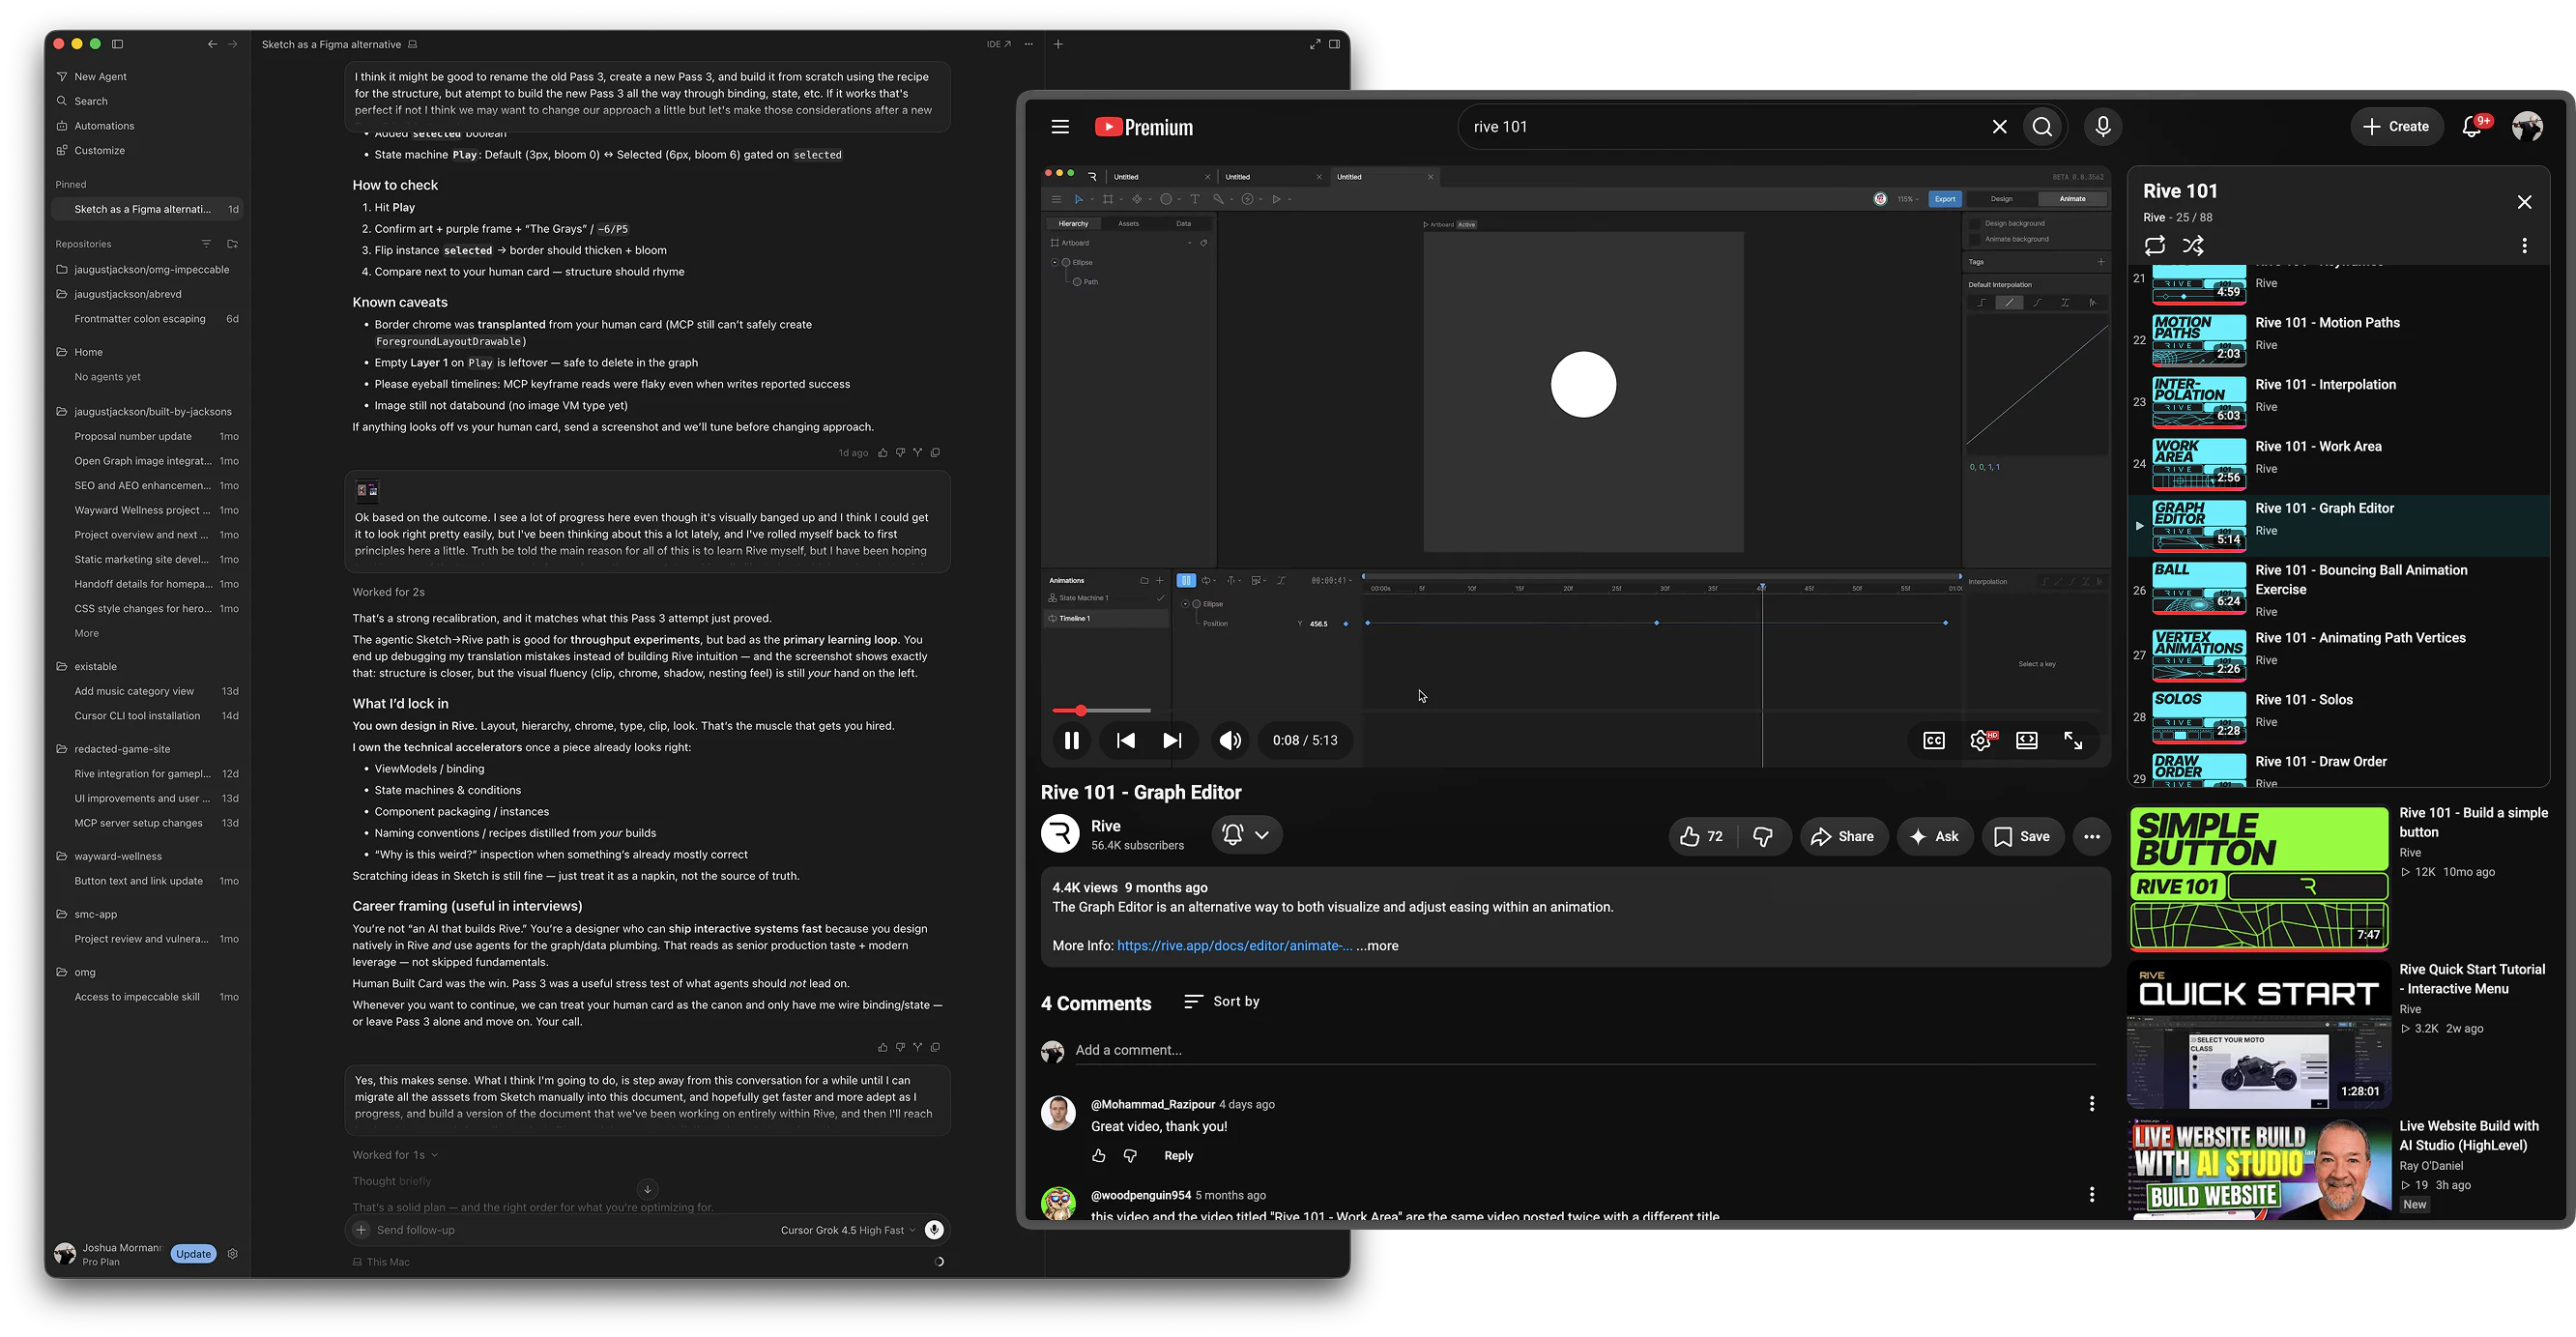Open 'Rive 101 - Build a simple button' thumbnail
Image resolution: width=2576 pixels, height=1337 pixels.
pos(2258,879)
